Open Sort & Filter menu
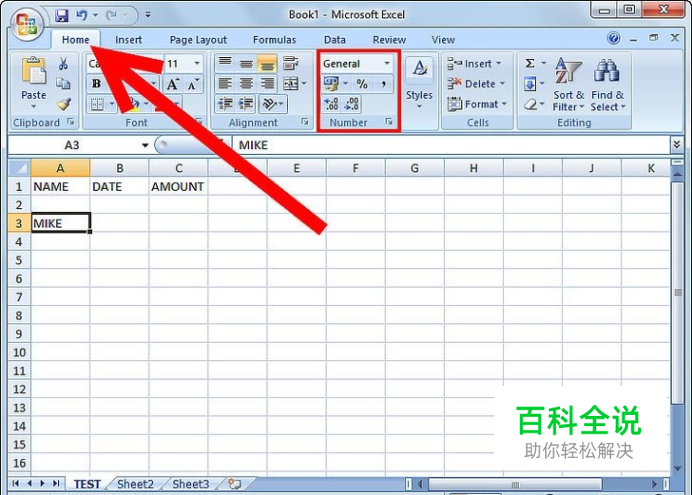692x495 pixels. (x=568, y=84)
